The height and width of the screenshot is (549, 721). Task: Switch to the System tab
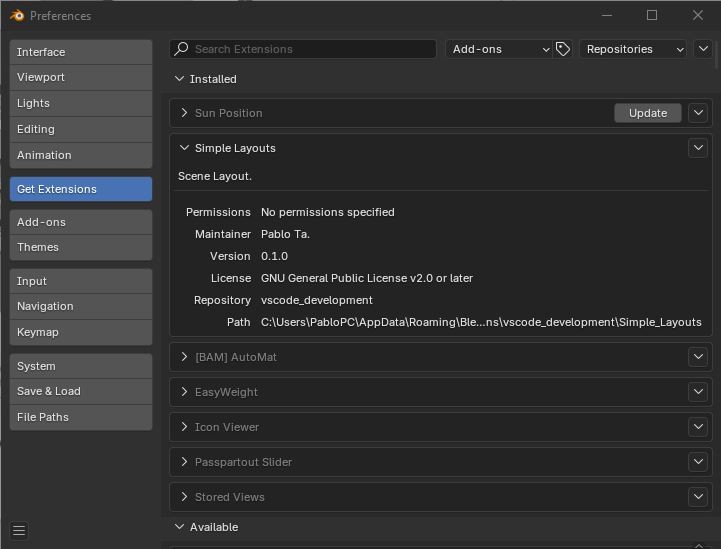(x=81, y=366)
